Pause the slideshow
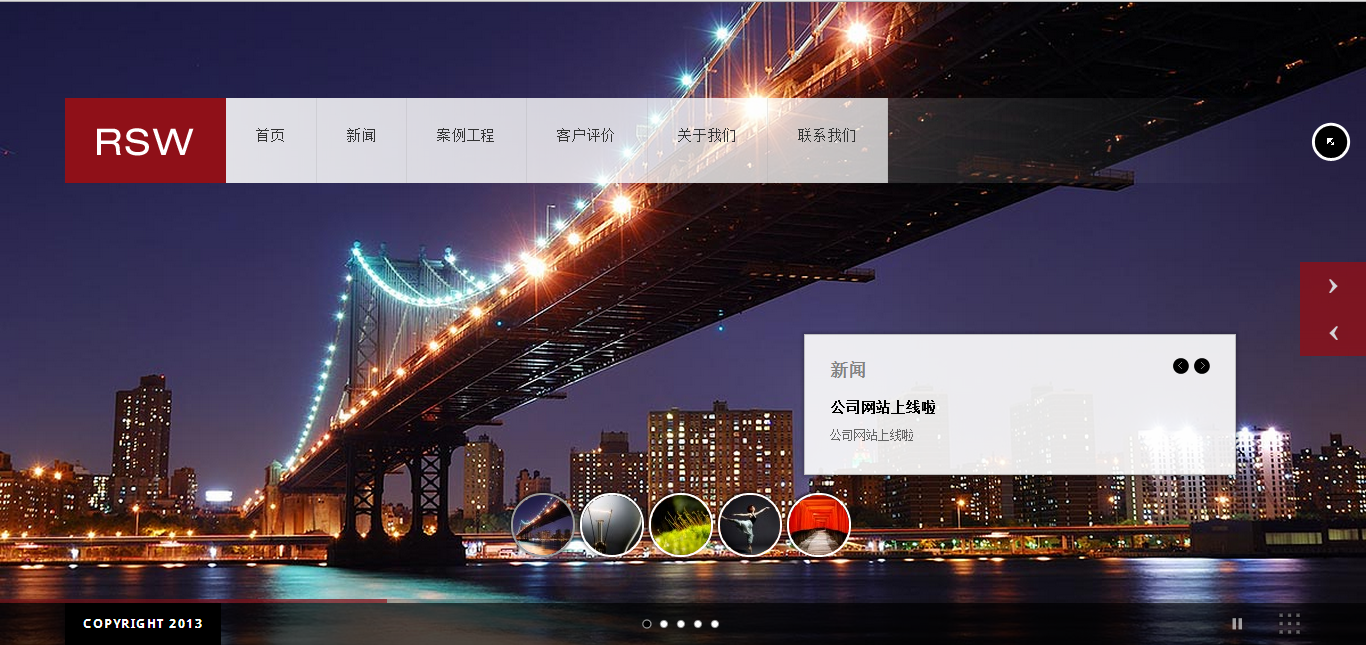The width and height of the screenshot is (1366, 645). pos(1237,624)
